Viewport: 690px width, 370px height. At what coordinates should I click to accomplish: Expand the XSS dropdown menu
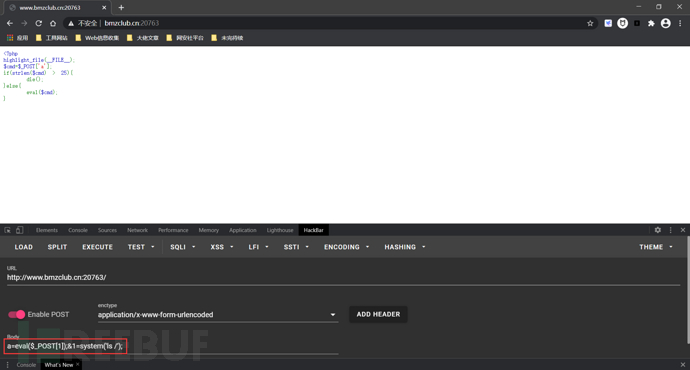point(221,247)
